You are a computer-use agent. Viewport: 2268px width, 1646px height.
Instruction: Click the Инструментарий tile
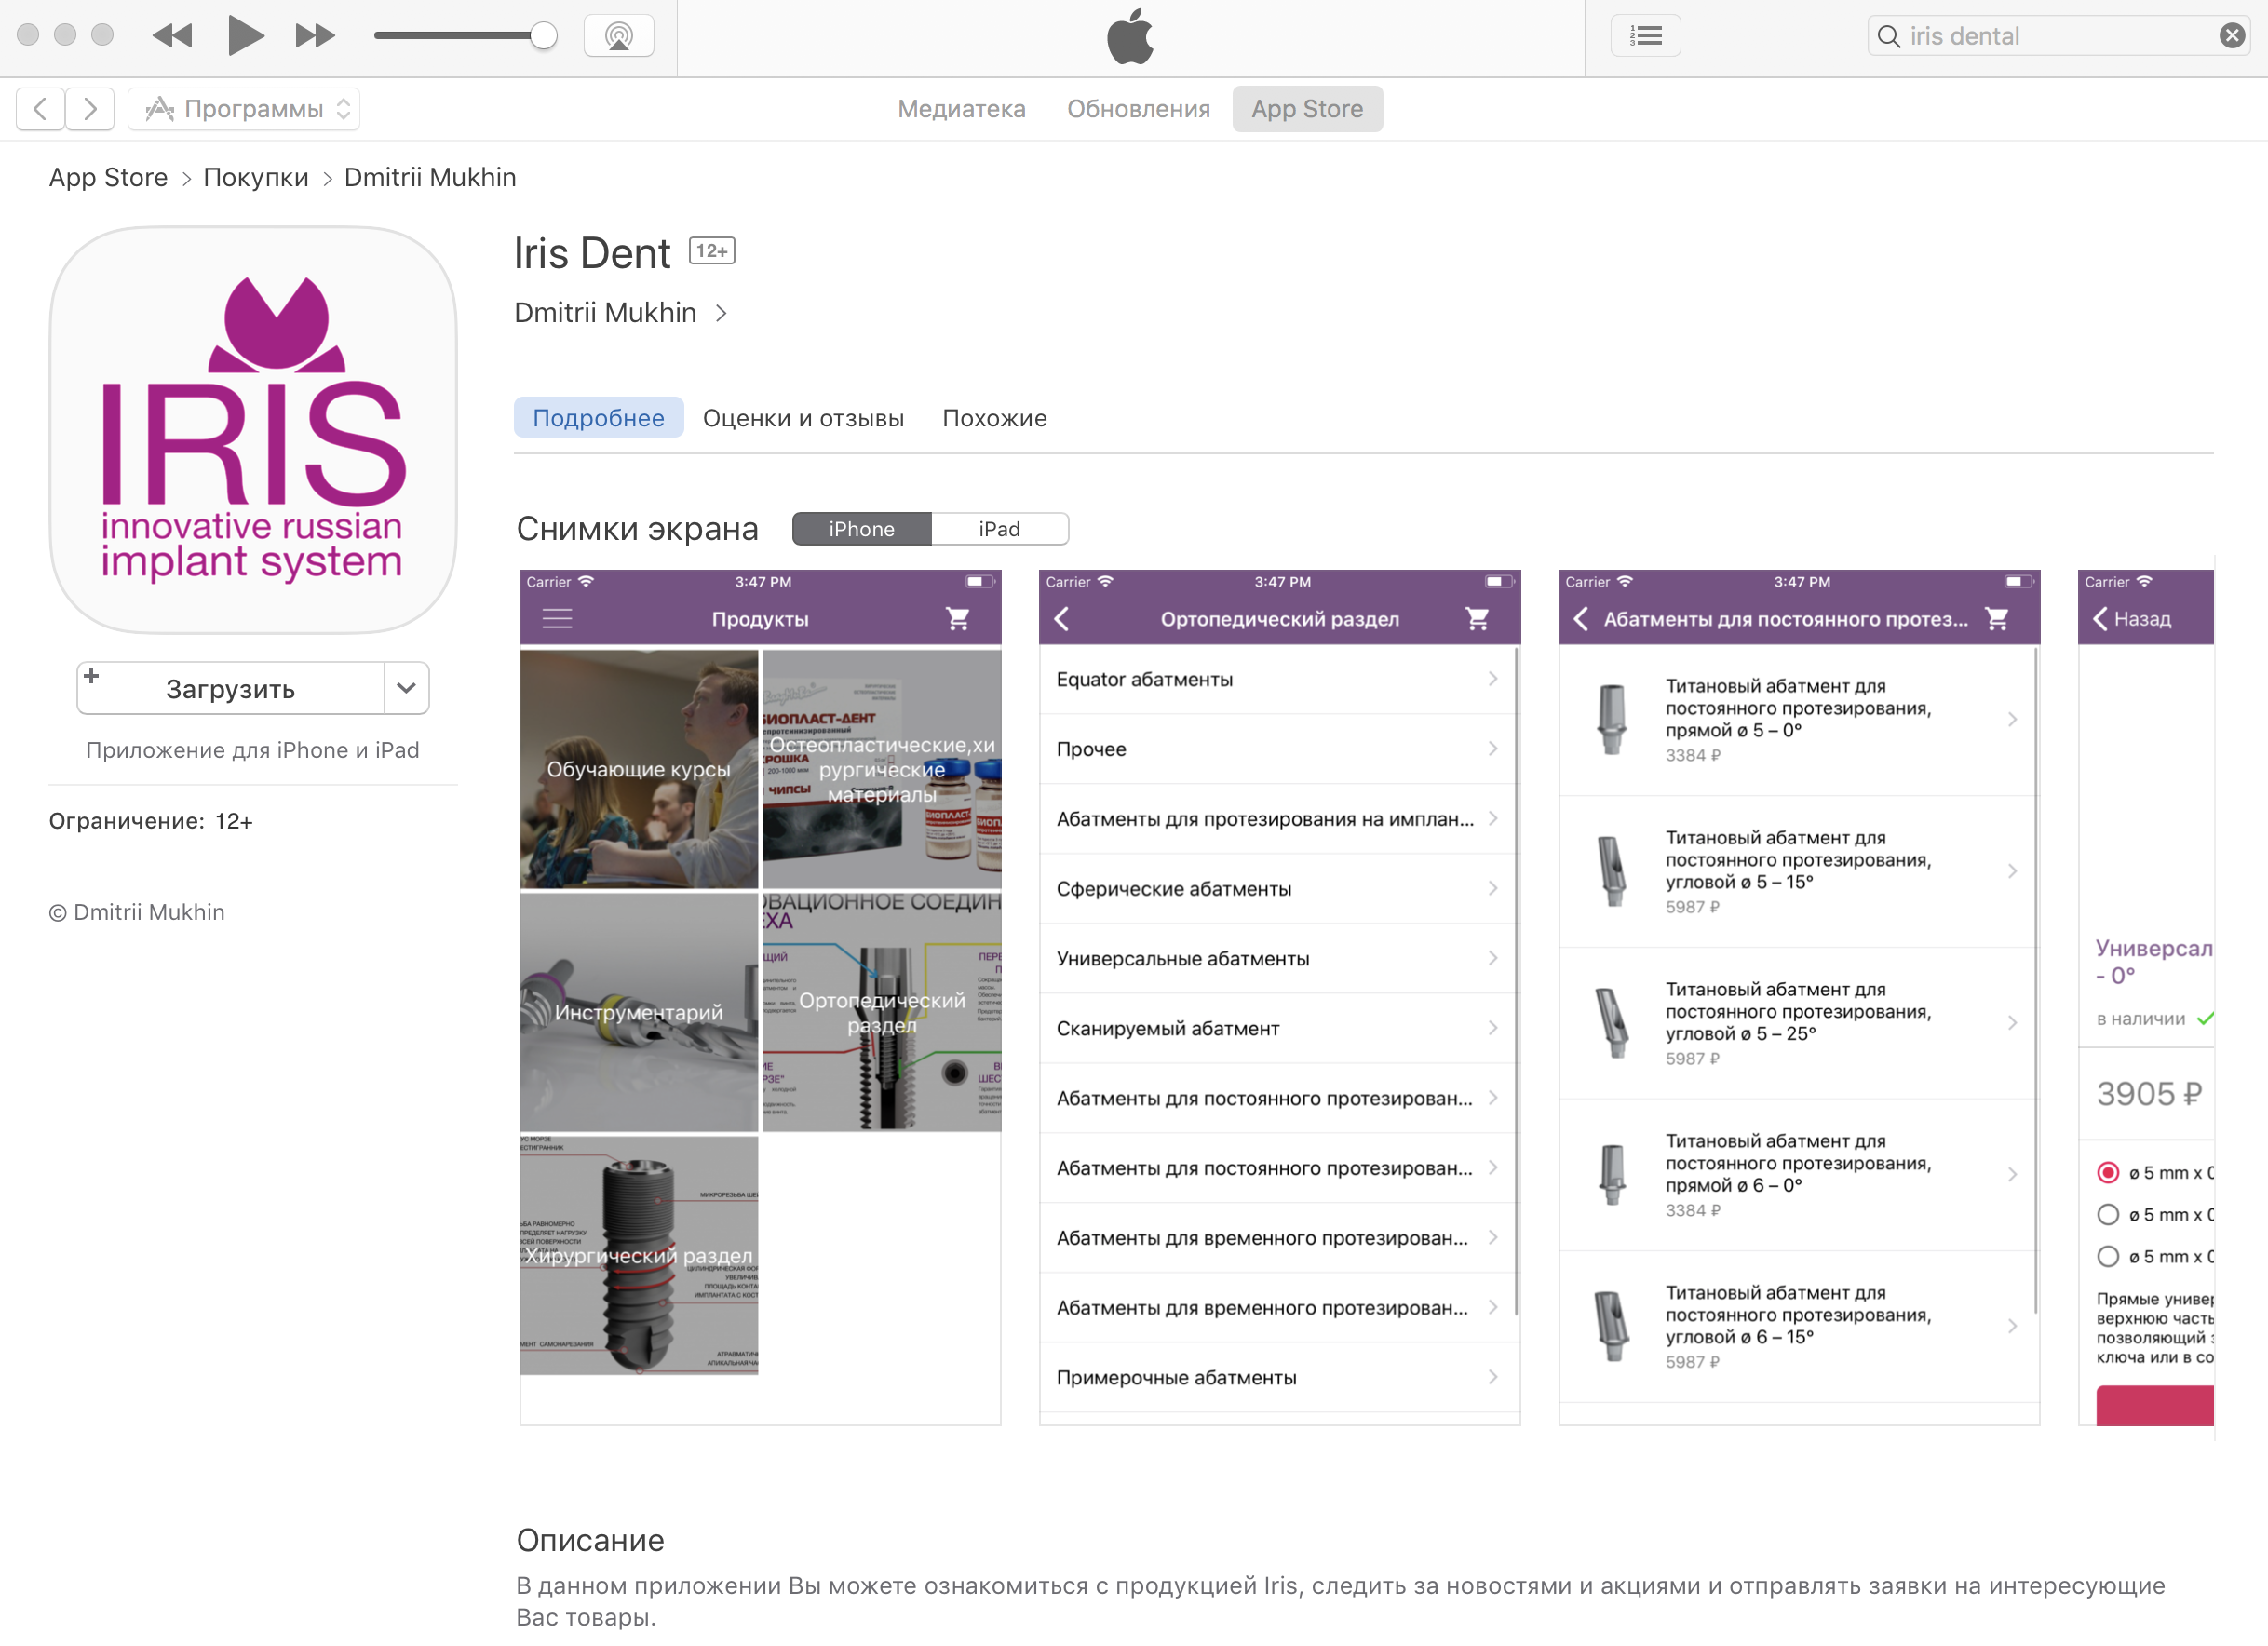[638, 1012]
